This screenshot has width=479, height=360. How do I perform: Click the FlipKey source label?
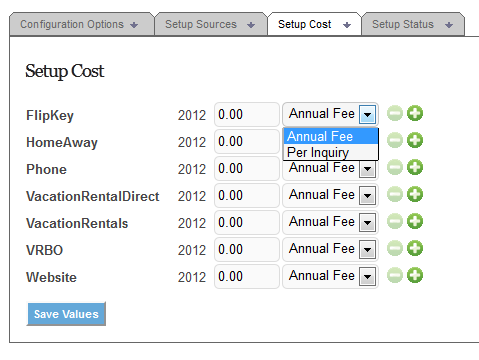click(50, 116)
